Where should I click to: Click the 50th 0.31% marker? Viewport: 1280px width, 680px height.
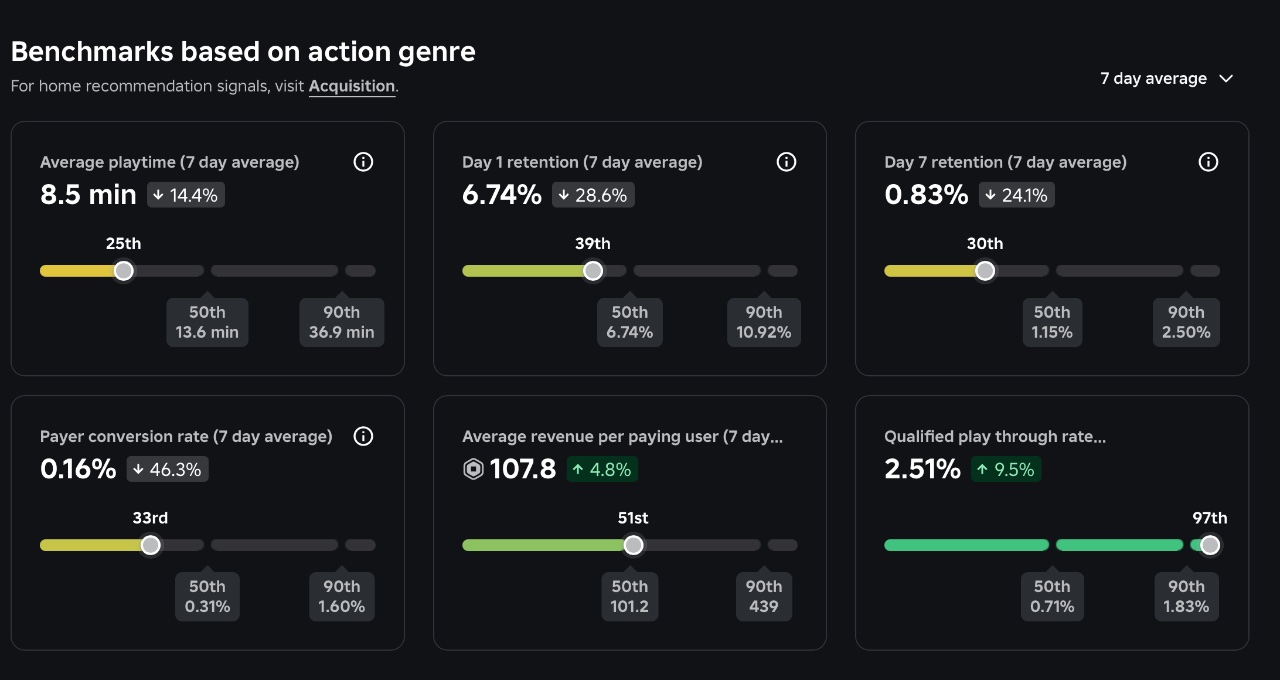[x=207, y=596]
